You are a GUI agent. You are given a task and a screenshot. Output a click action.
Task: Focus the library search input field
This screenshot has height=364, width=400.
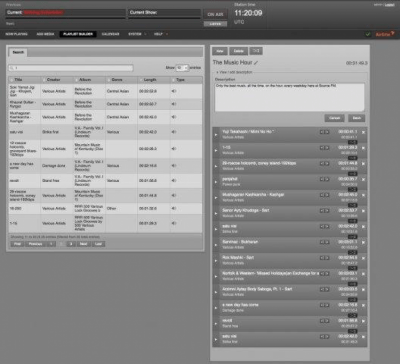click(x=71, y=68)
